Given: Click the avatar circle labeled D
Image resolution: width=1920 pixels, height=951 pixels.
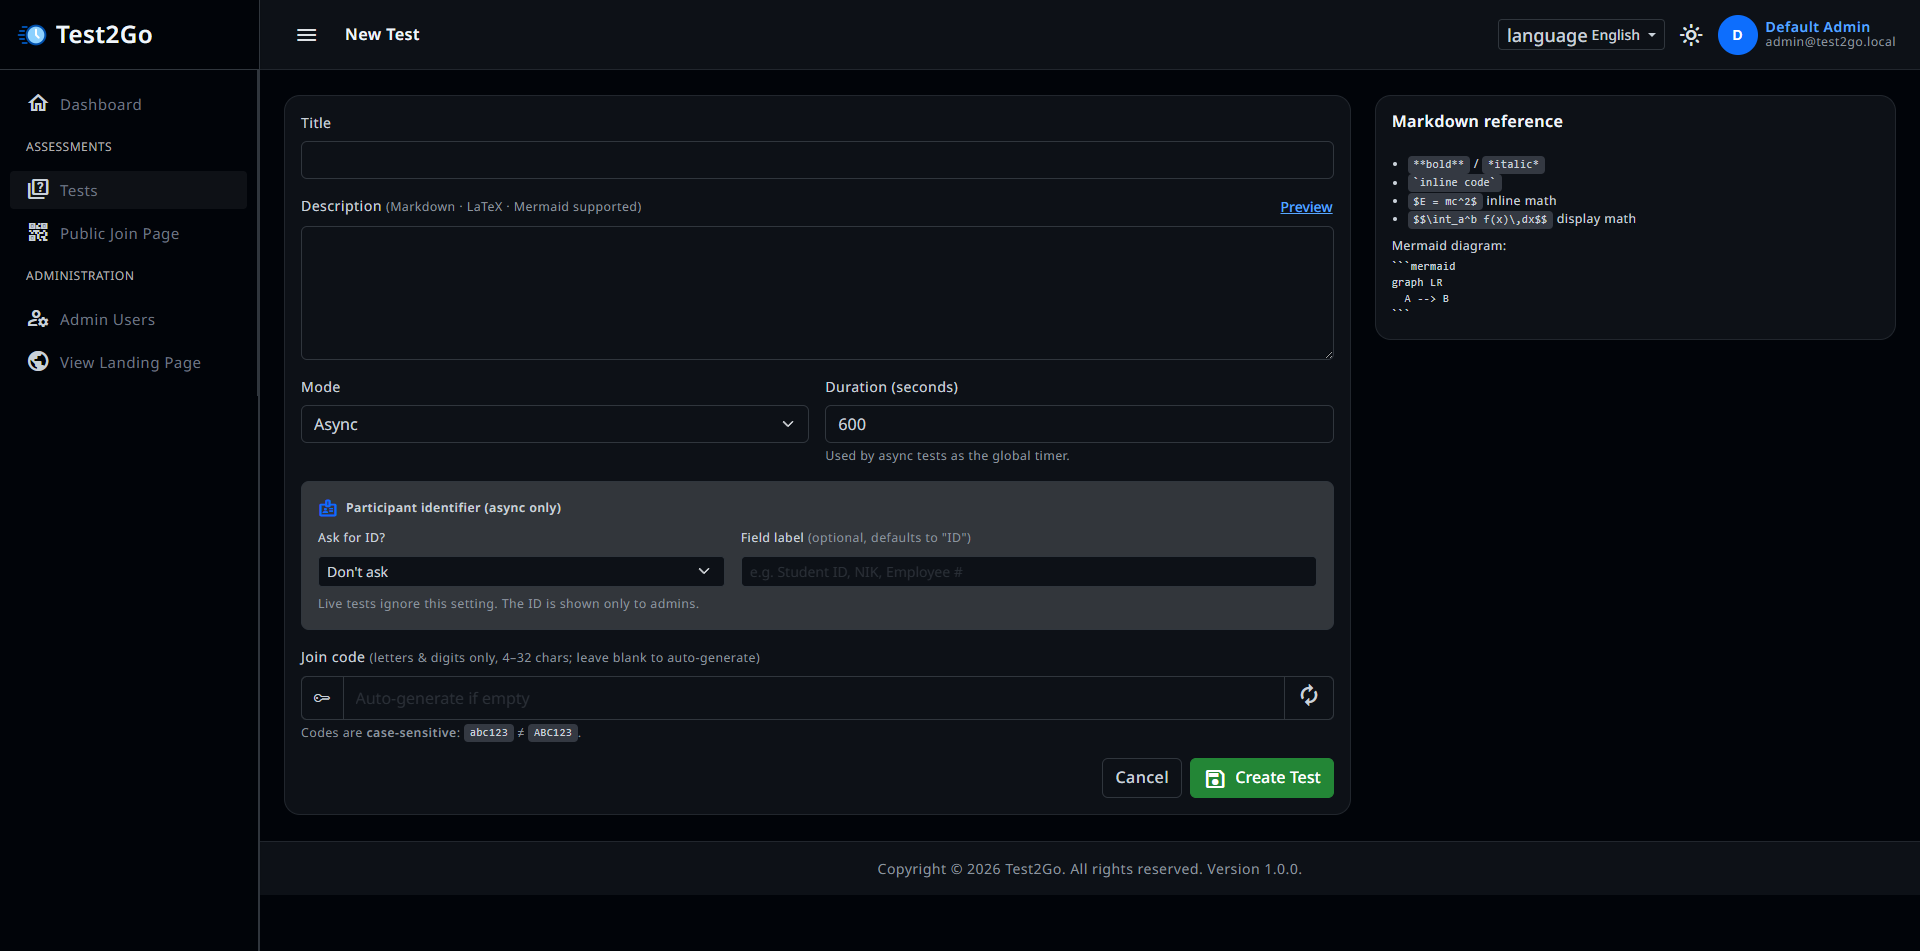Looking at the screenshot, I should click(1737, 35).
